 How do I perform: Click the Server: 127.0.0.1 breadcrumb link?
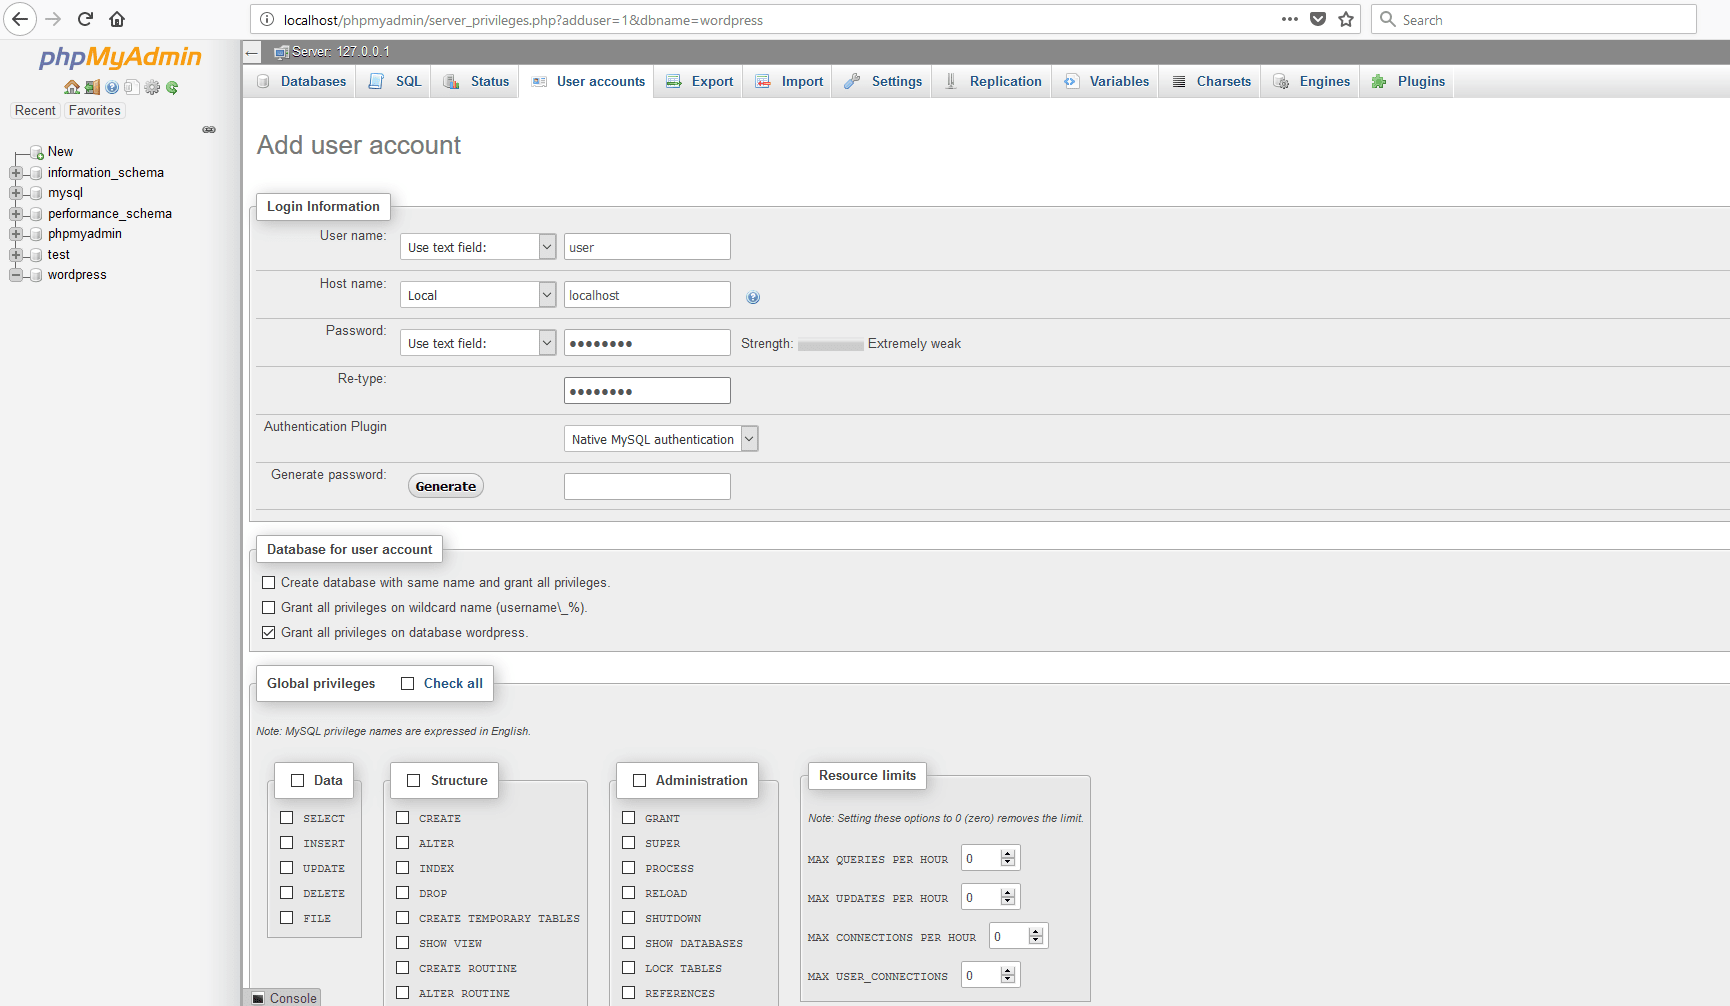341,52
